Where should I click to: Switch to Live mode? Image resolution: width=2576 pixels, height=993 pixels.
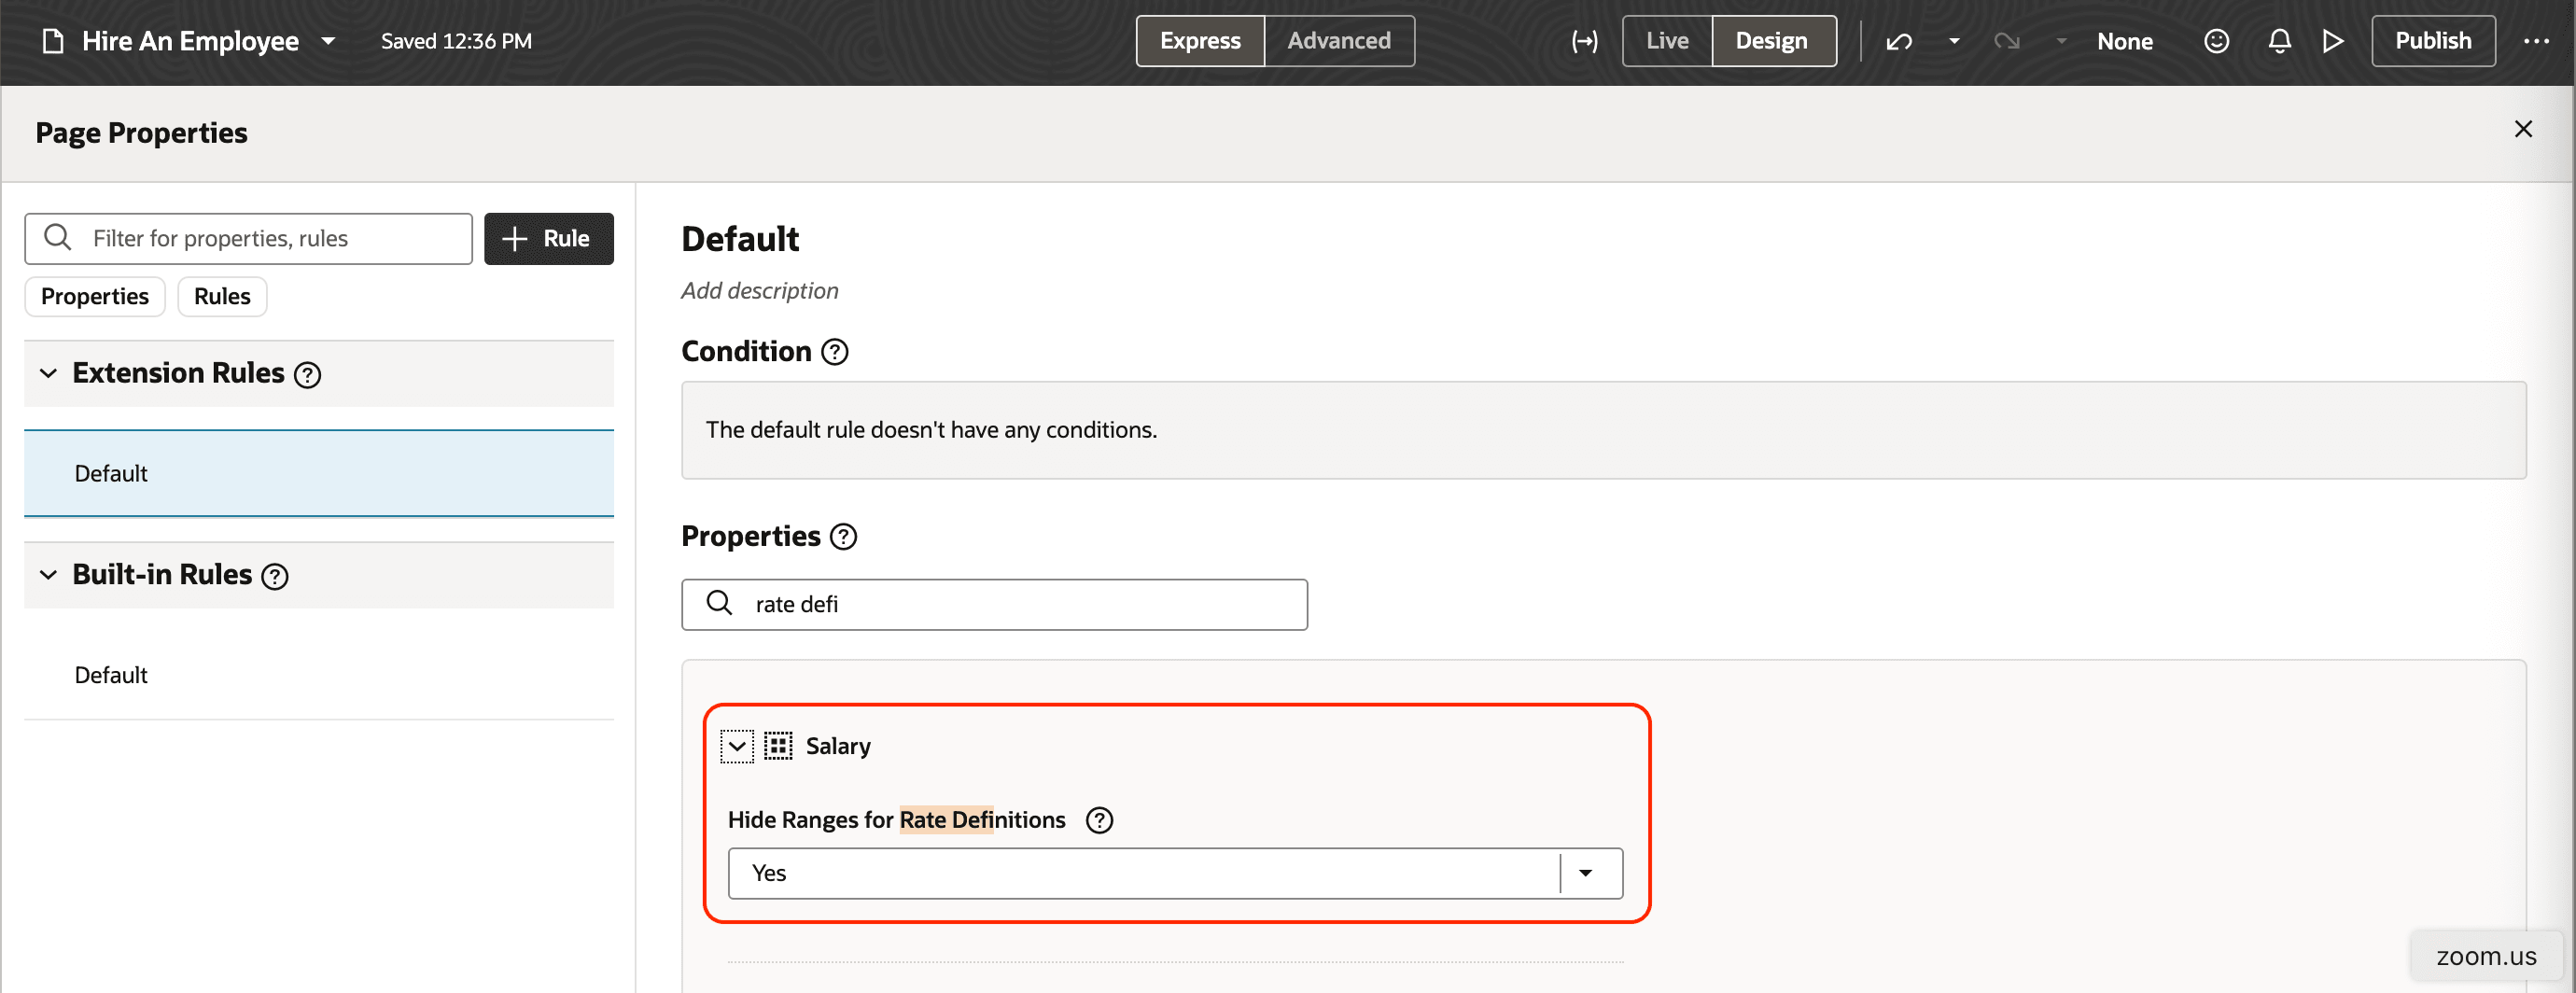(1665, 41)
